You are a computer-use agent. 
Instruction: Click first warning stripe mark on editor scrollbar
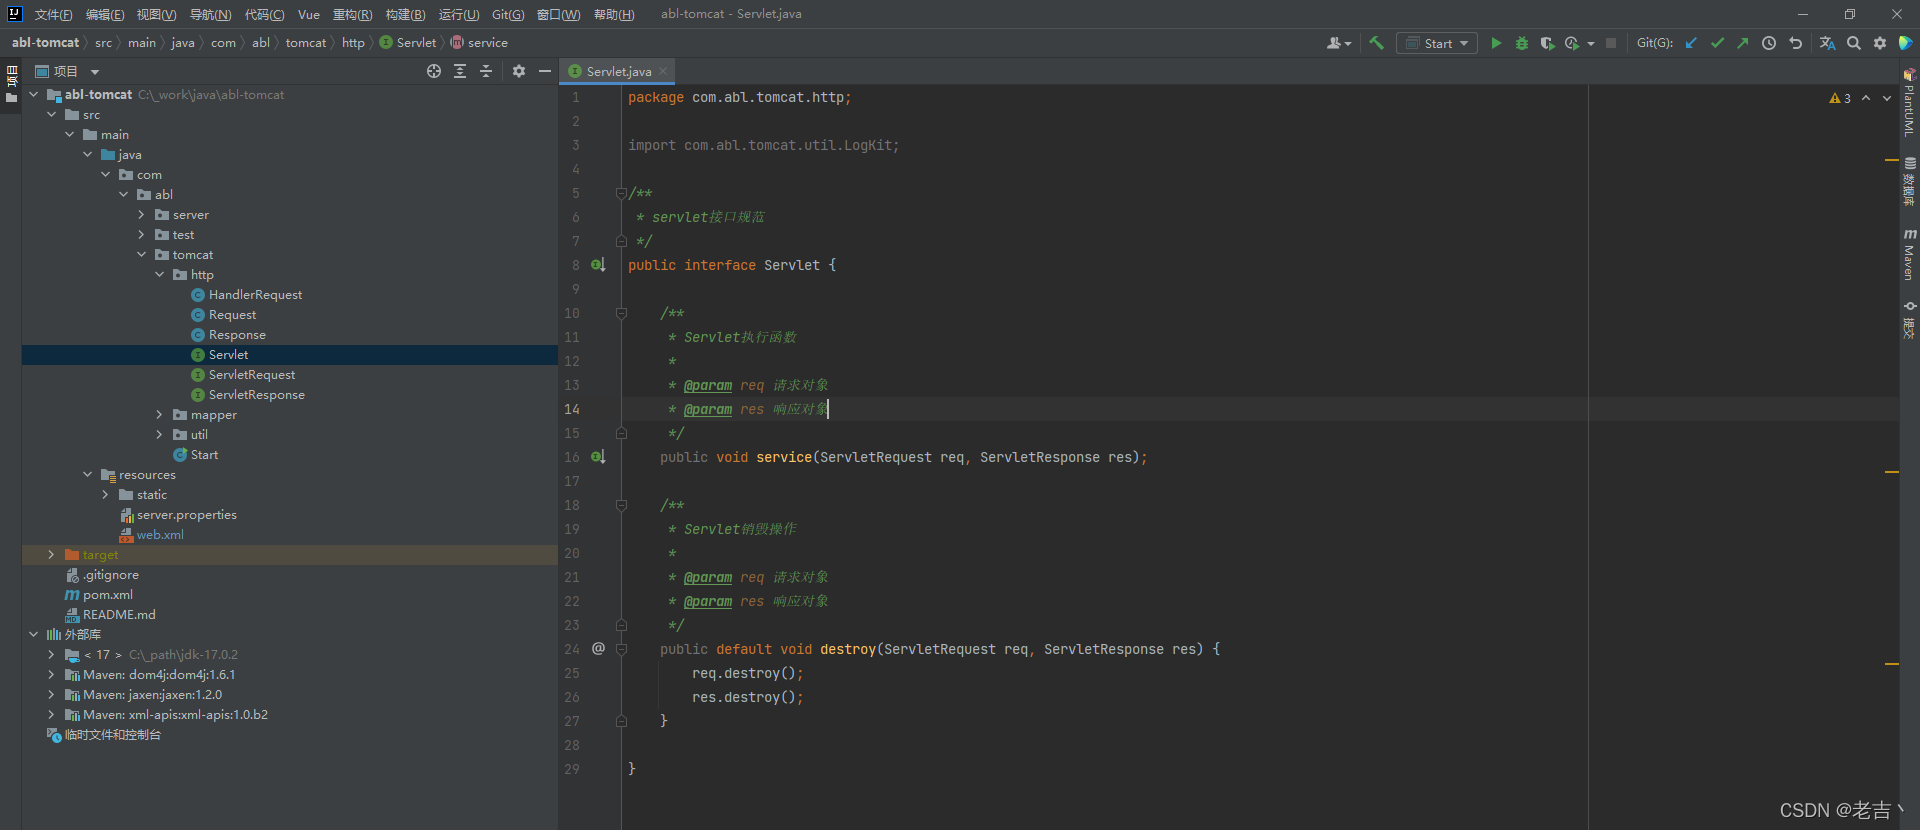1891,160
